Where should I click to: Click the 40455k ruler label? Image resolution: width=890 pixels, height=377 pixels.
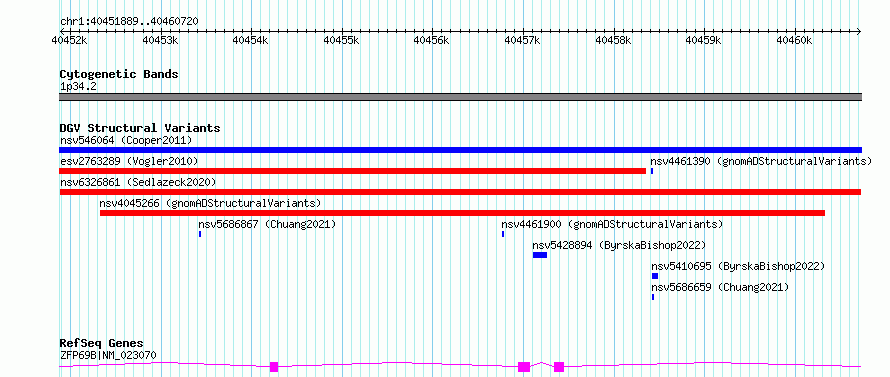tap(341, 40)
